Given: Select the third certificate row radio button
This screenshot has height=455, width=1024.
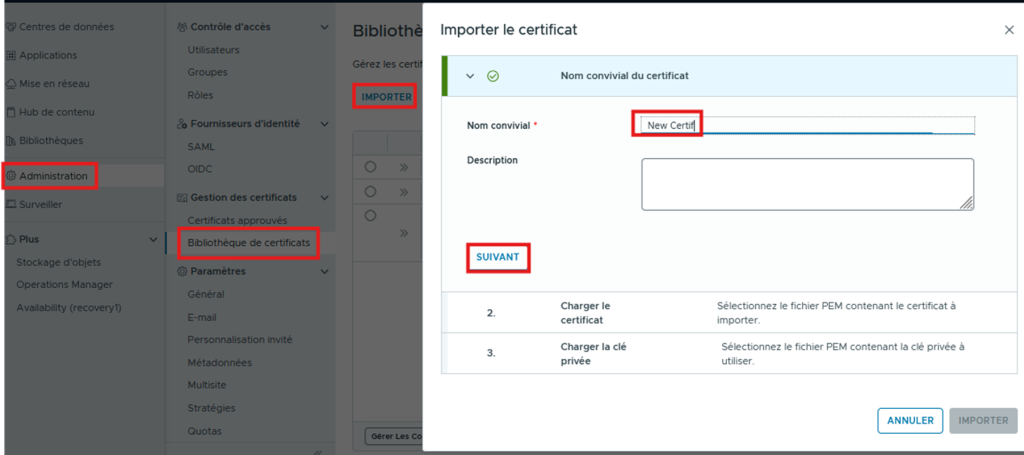Looking at the screenshot, I should (370, 215).
